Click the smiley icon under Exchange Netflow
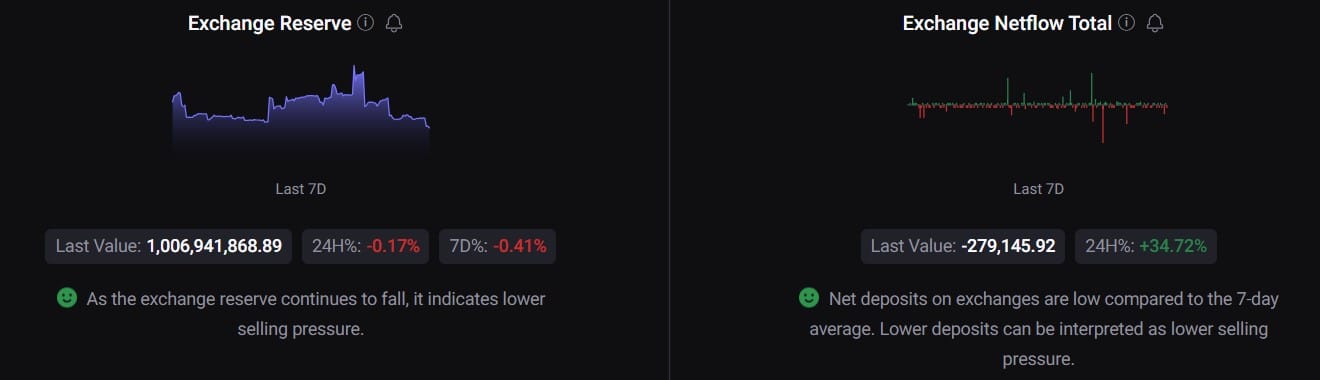Image resolution: width=1320 pixels, height=380 pixels. (808, 298)
